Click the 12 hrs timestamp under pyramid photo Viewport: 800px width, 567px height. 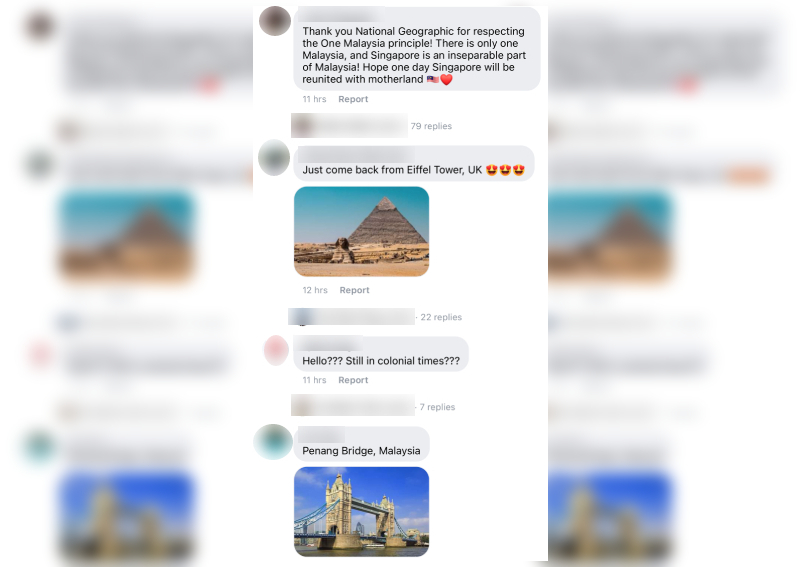[315, 290]
